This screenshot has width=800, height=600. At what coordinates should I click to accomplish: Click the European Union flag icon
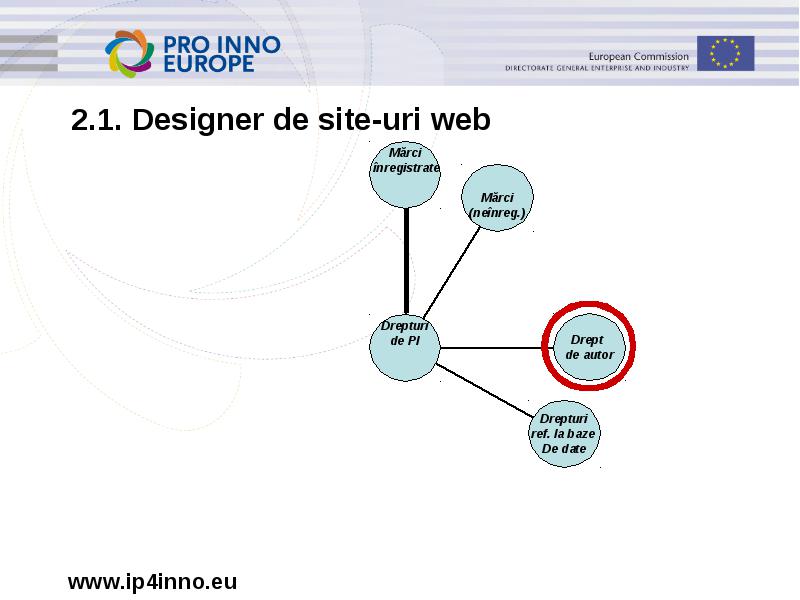point(726,53)
